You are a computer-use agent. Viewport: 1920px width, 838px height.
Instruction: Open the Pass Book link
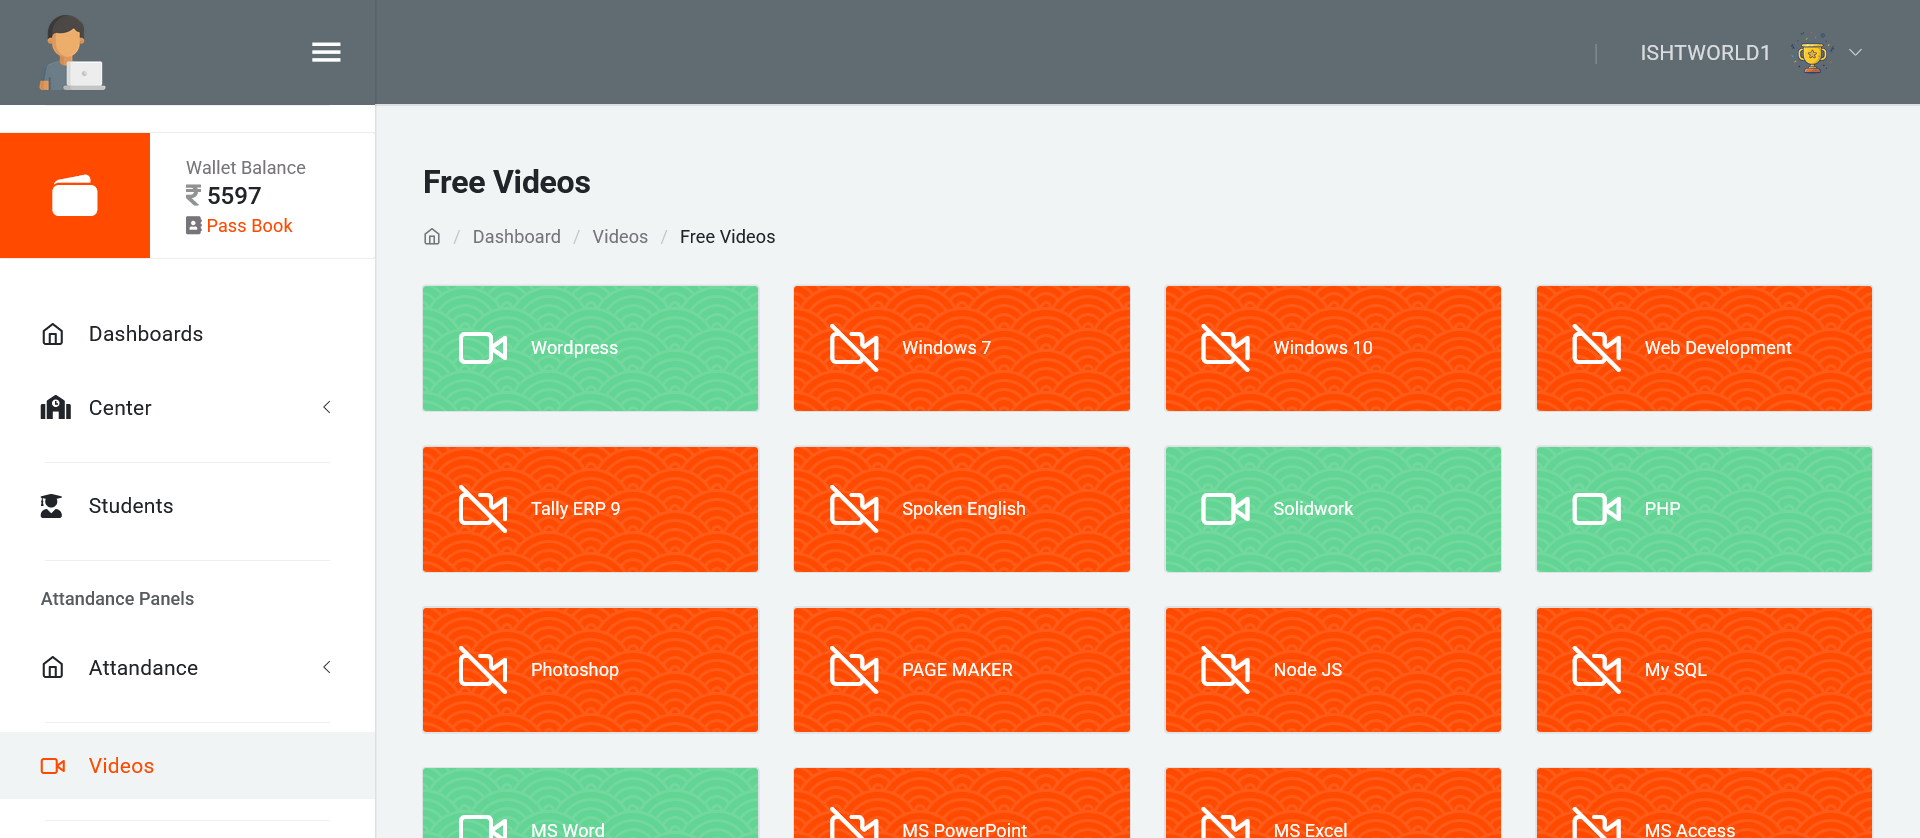click(x=249, y=226)
